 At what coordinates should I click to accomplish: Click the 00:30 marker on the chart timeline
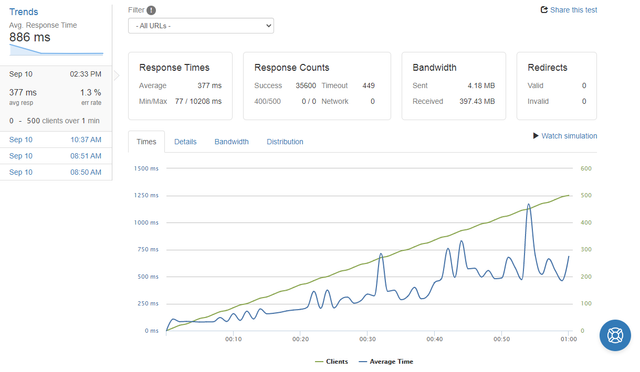tap(367, 339)
